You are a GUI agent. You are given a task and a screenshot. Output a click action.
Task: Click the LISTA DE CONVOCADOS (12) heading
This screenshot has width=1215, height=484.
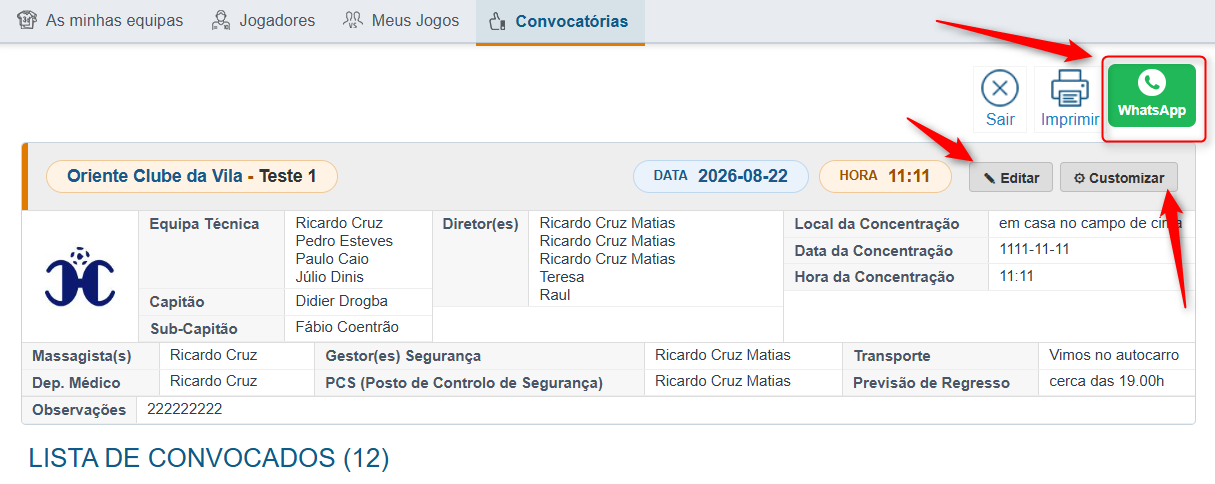(x=208, y=458)
